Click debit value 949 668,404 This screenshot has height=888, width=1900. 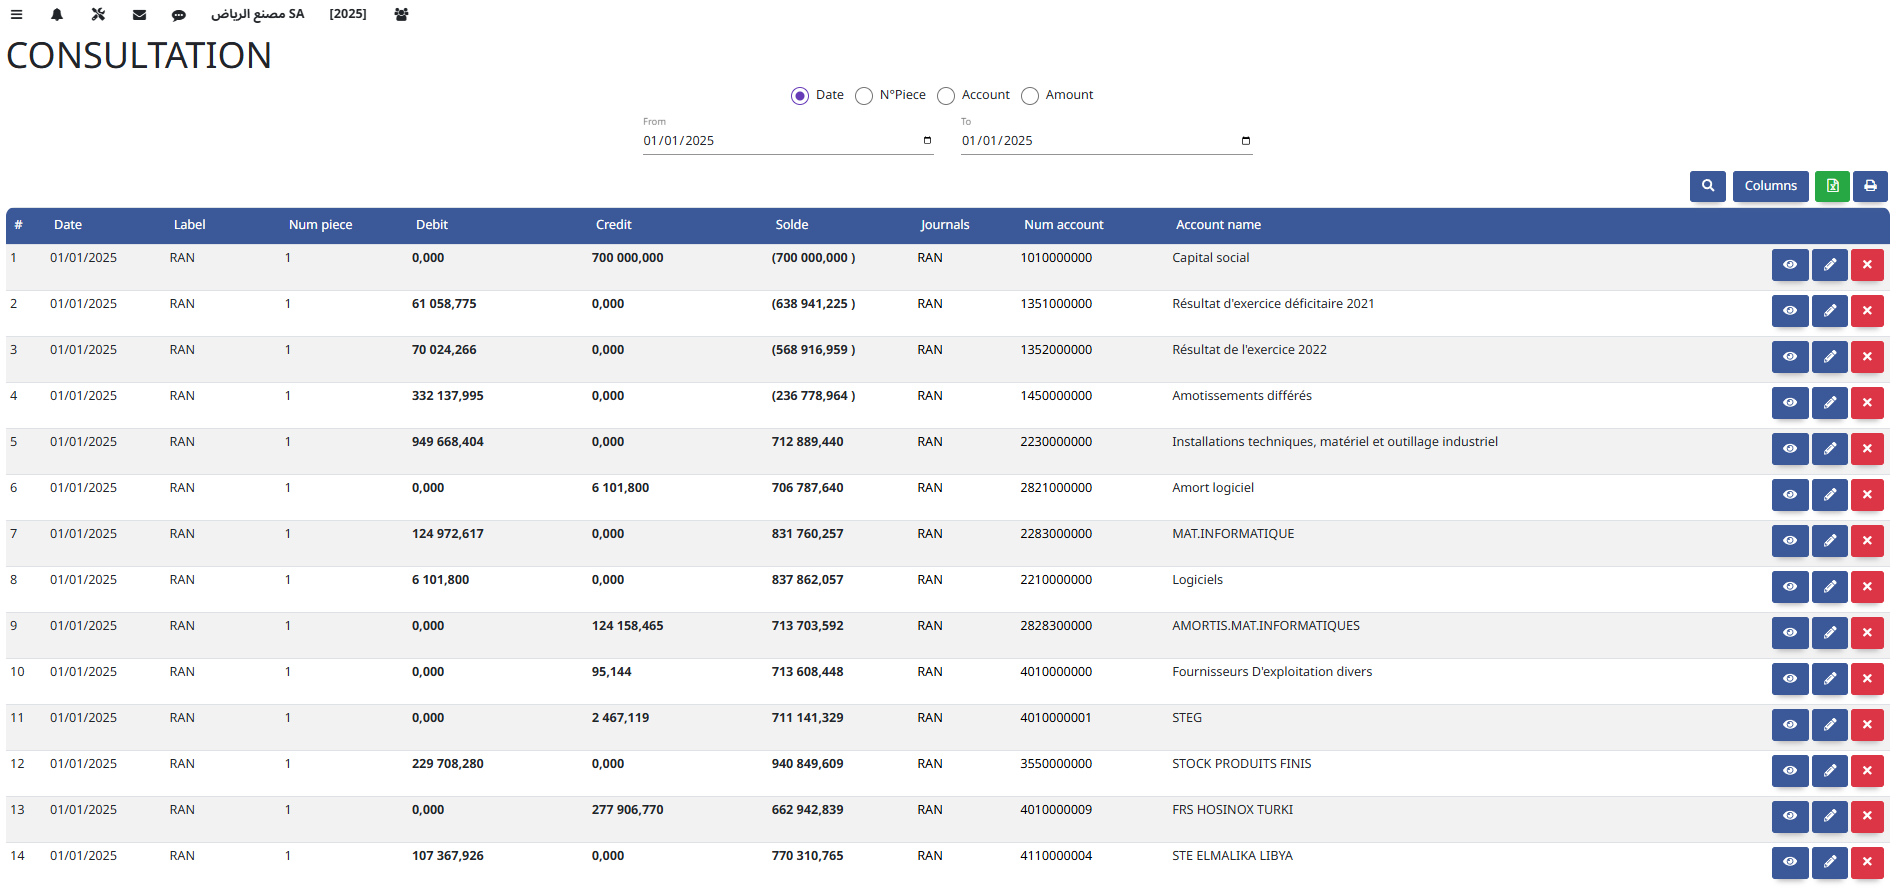coord(447,442)
